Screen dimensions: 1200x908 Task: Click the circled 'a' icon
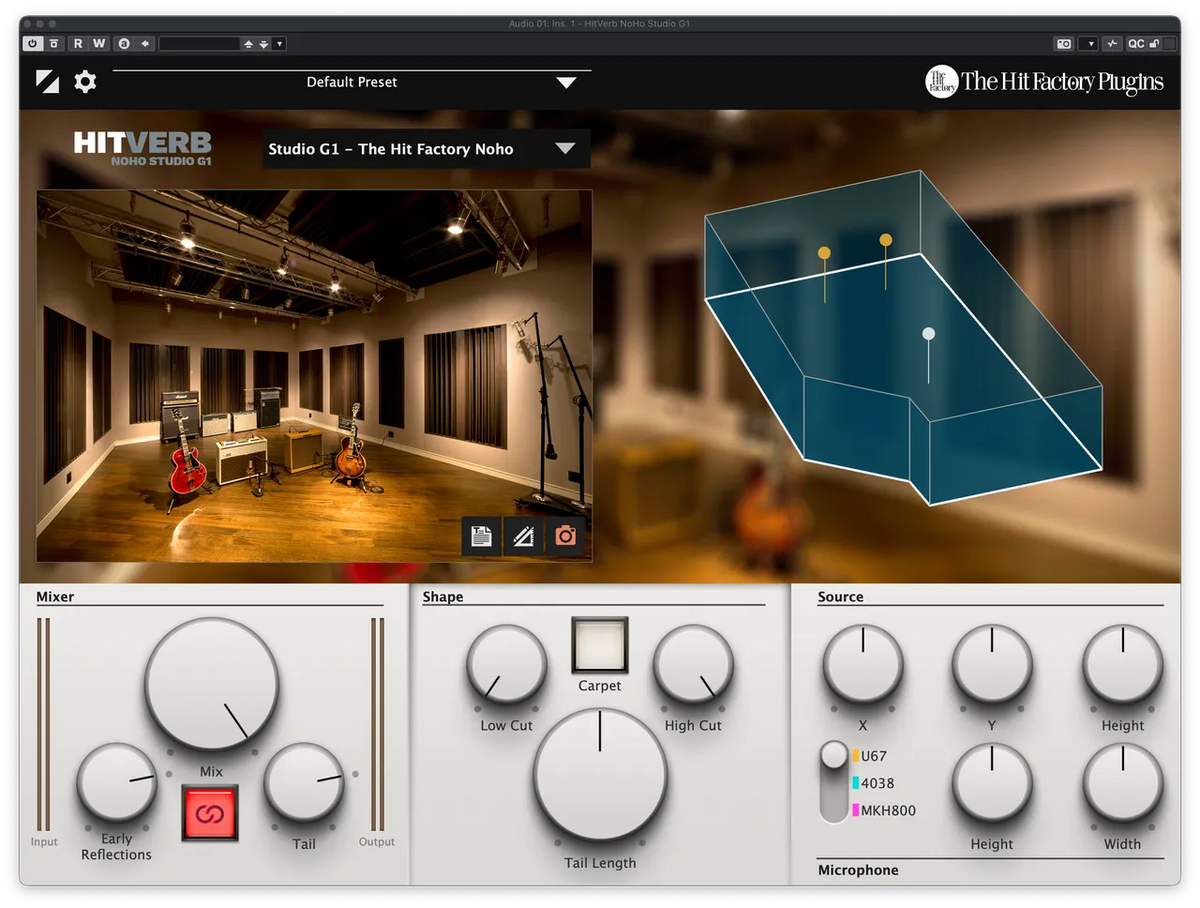pos(124,43)
